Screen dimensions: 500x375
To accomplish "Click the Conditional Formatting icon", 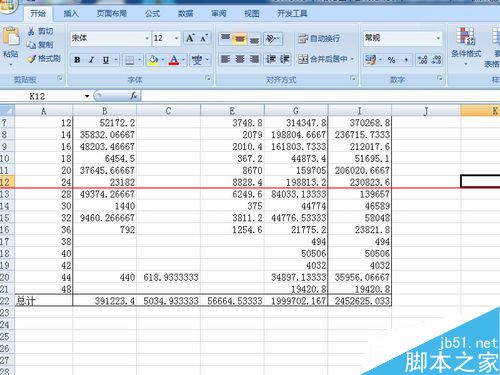I will (x=466, y=36).
